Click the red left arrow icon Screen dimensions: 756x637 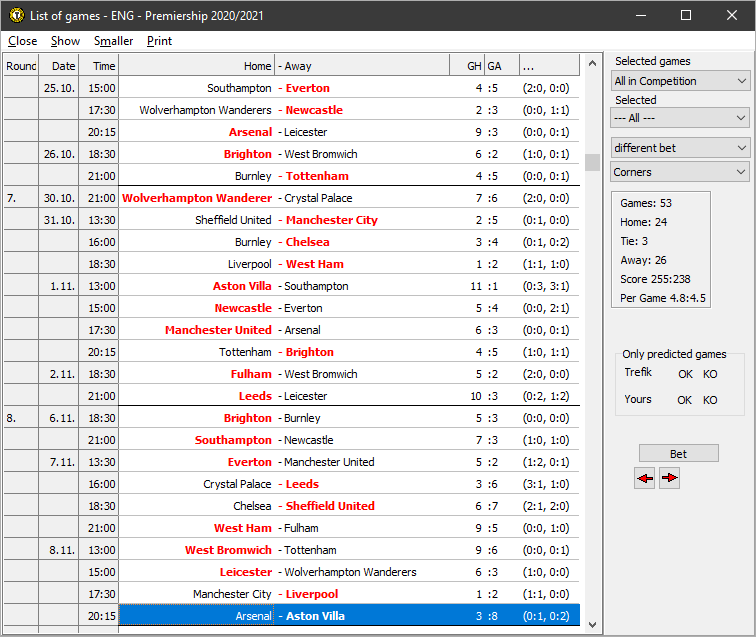(x=645, y=479)
